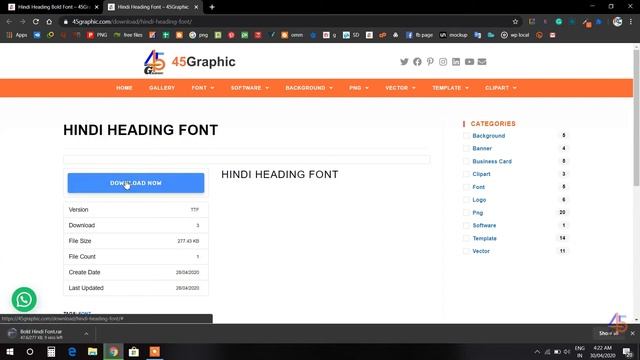Show hidden system tray icons
The image size is (640, 360).
pyautogui.click(x=537, y=352)
